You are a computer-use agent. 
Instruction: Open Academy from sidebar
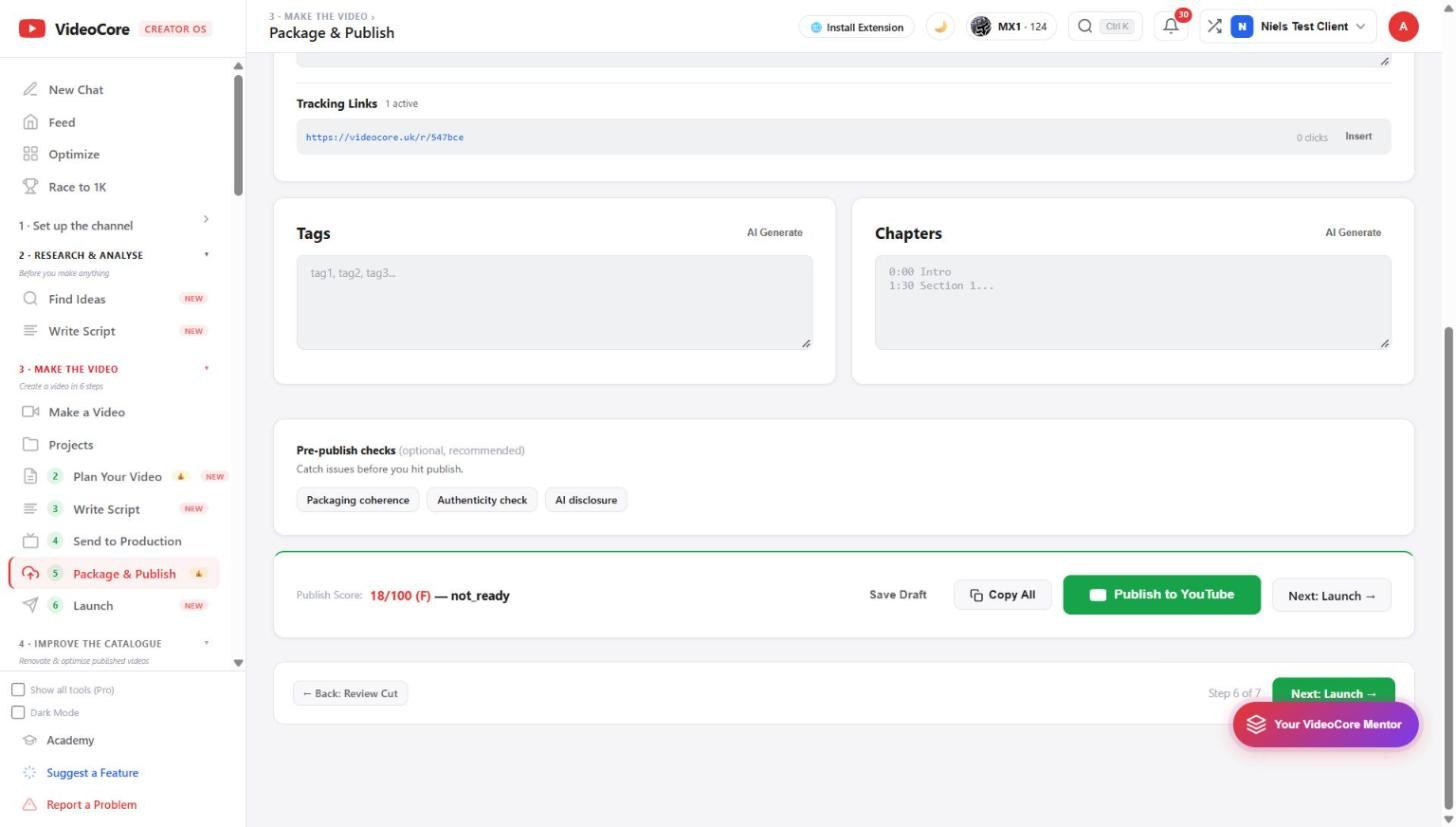(70, 741)
